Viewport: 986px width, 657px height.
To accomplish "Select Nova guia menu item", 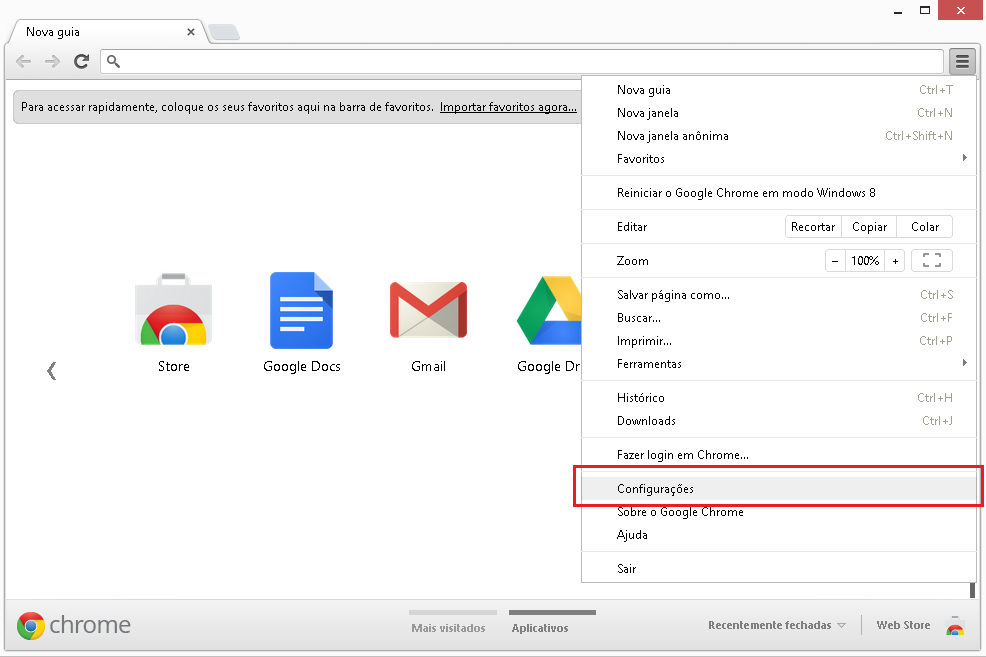I will pos(778,90).
